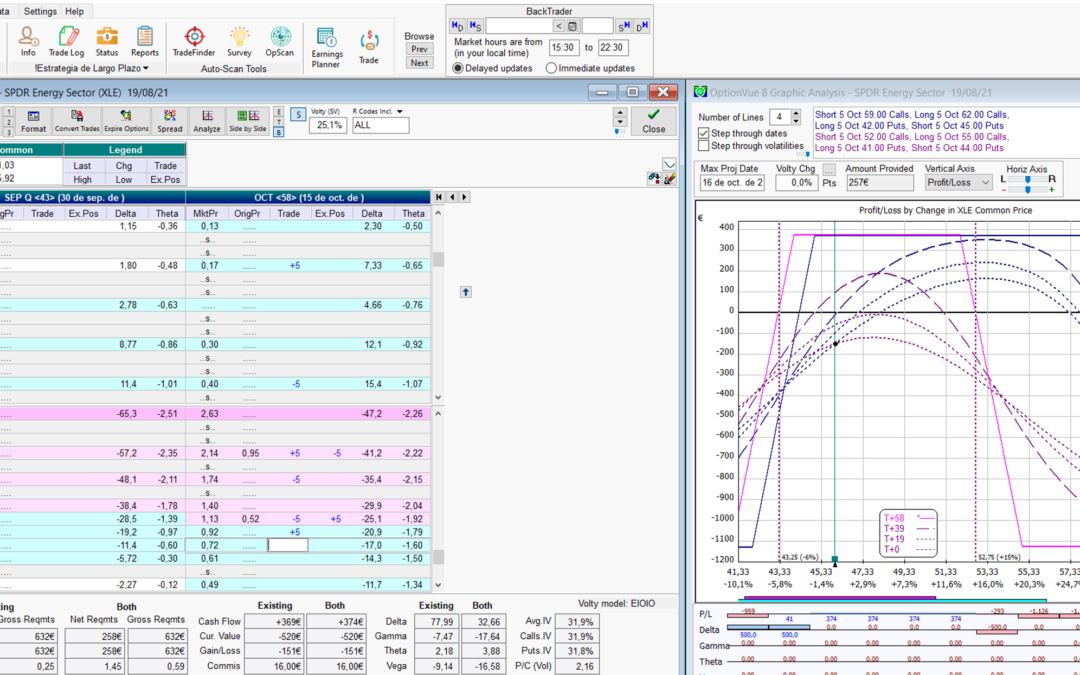
Task: Toggle the S volatility mode button
Action: pos(298,114)
